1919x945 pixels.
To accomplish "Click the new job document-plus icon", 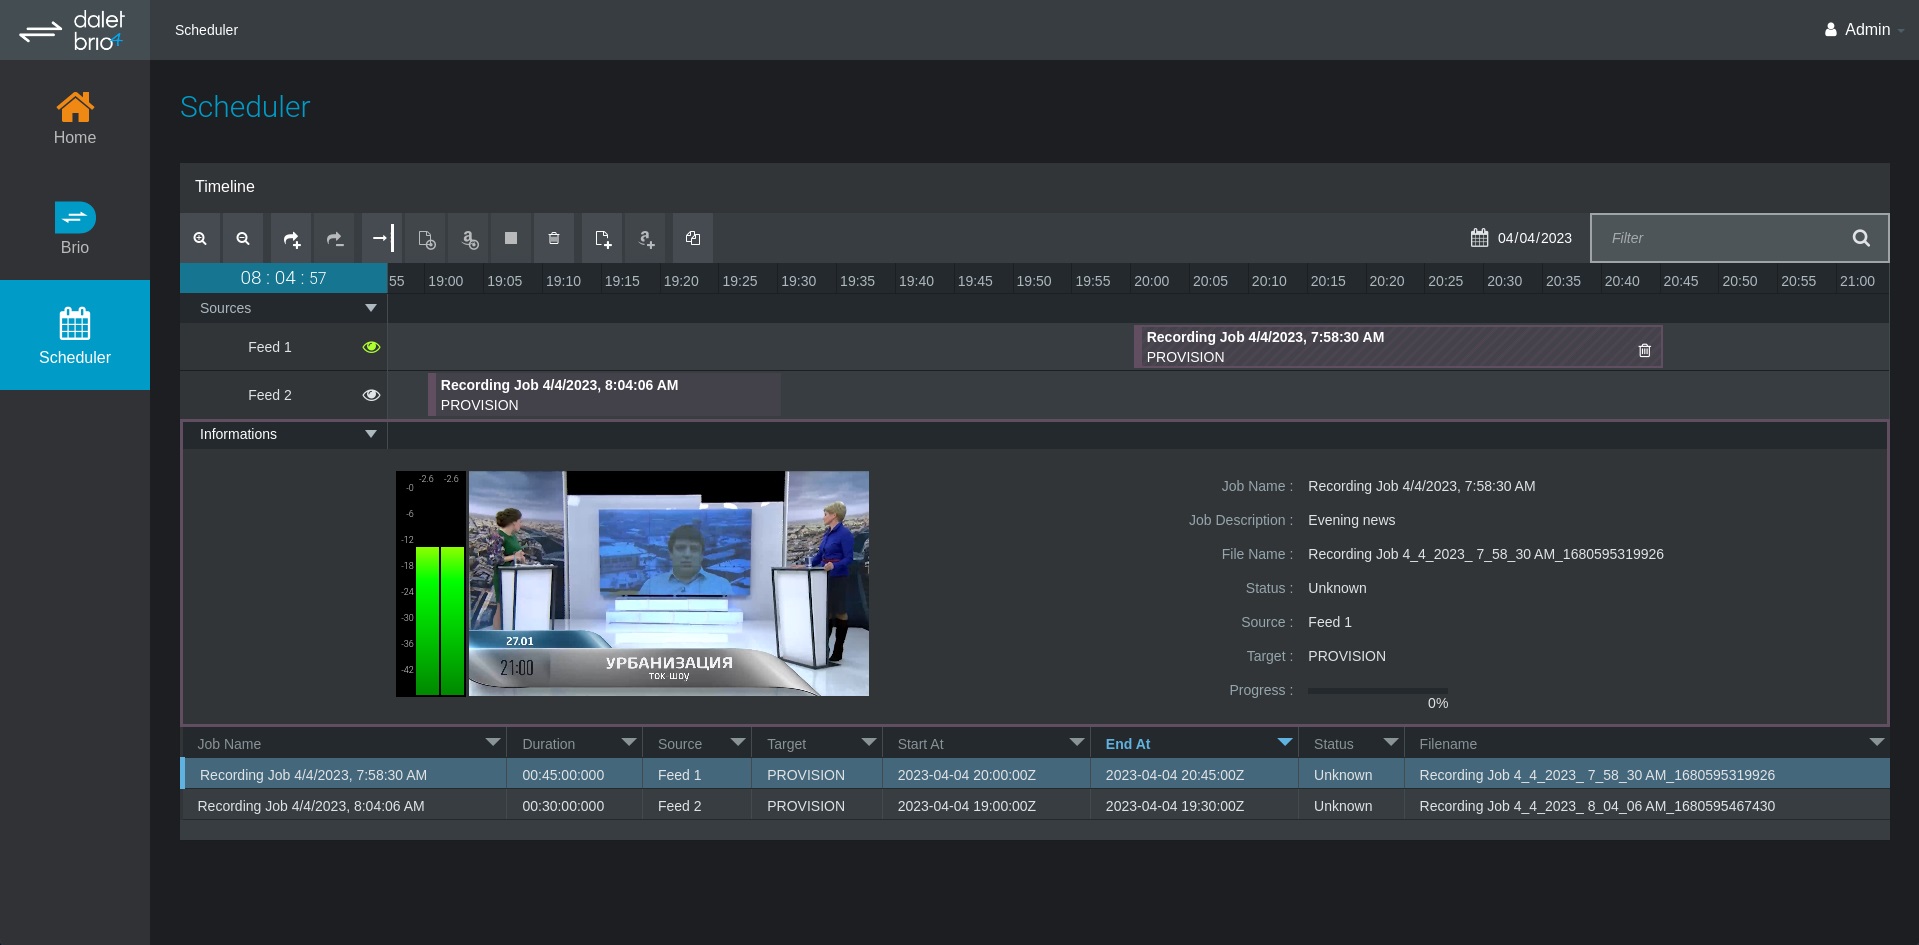I will (x=602, y=239).
